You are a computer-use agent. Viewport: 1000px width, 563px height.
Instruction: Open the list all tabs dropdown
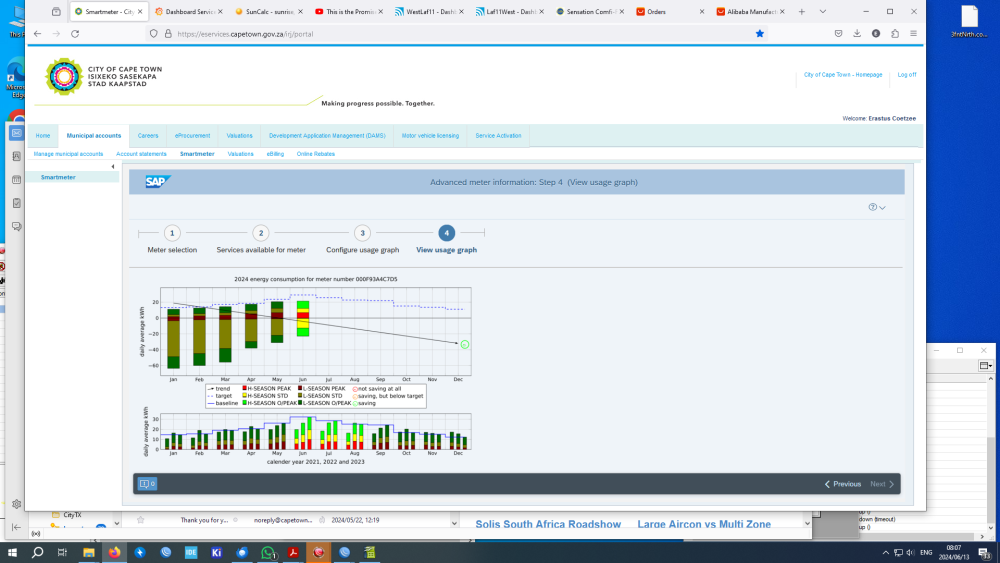pyautogui.click(x=823, y=11)
